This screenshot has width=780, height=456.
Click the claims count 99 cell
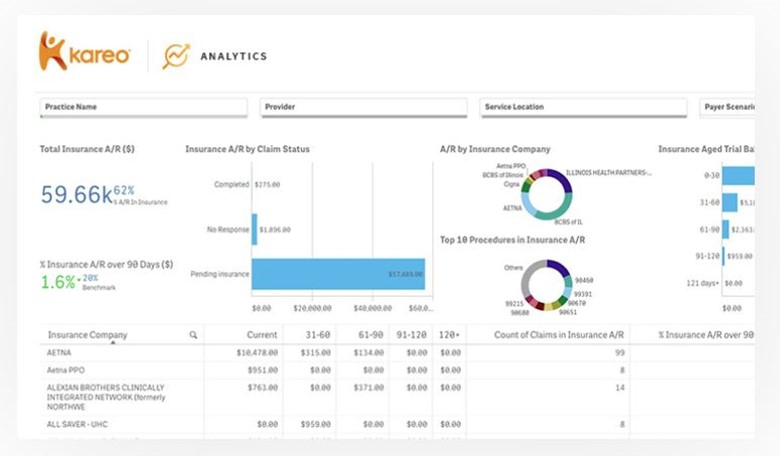[619, 353]
